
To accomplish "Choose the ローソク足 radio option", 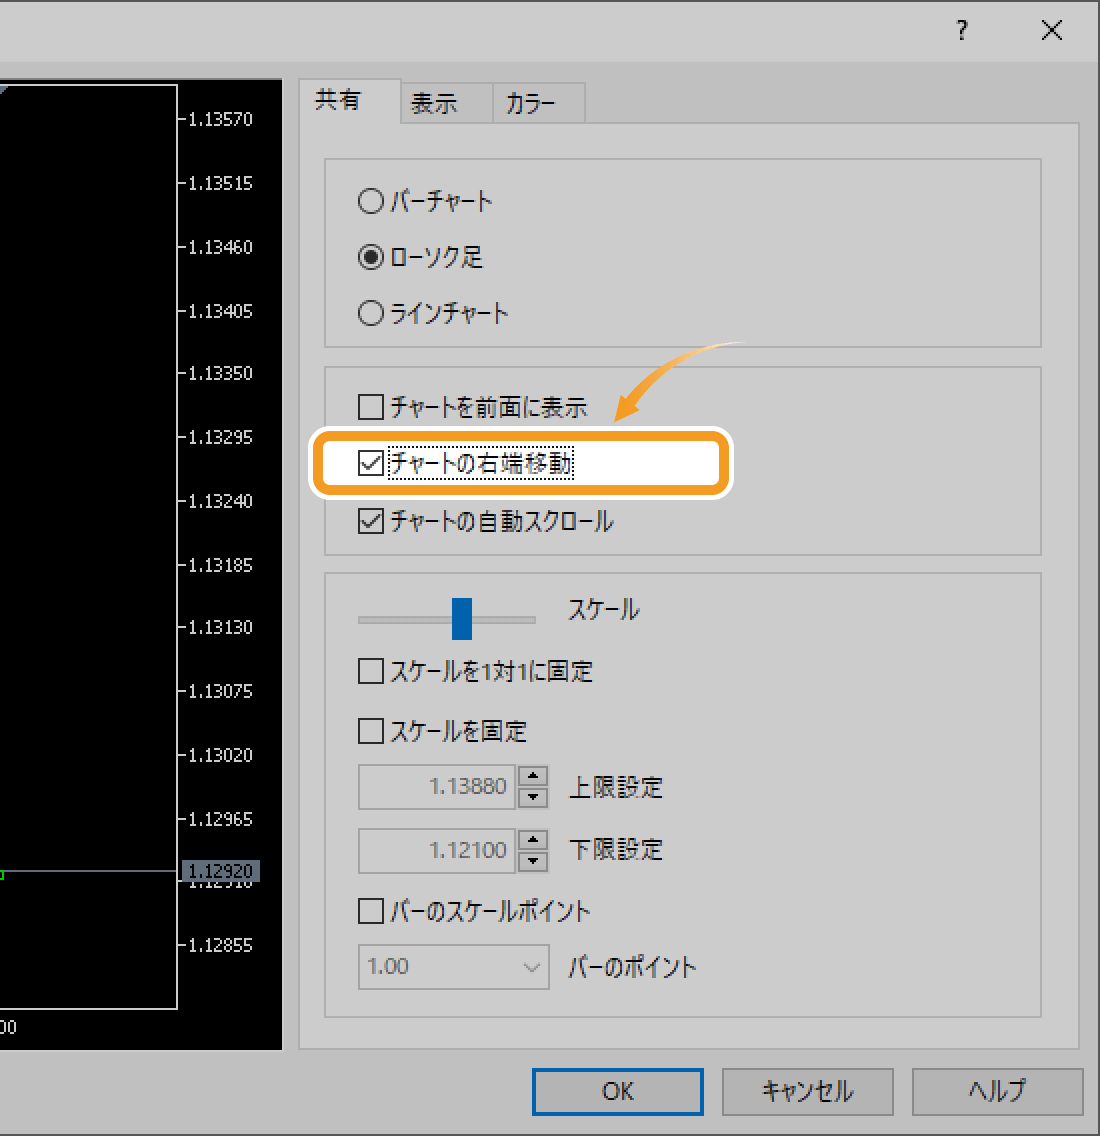I will click(371, 257).
